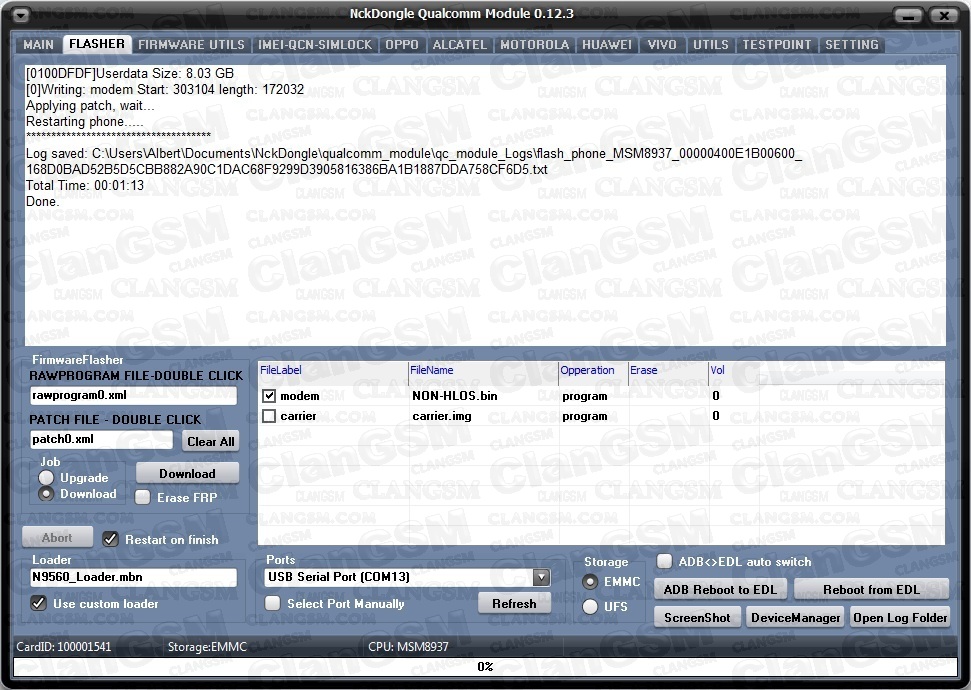Switch to the FLASHER tab
Image resolution: width=971 pixels, height=690 pixels.
tap(97, 44)
